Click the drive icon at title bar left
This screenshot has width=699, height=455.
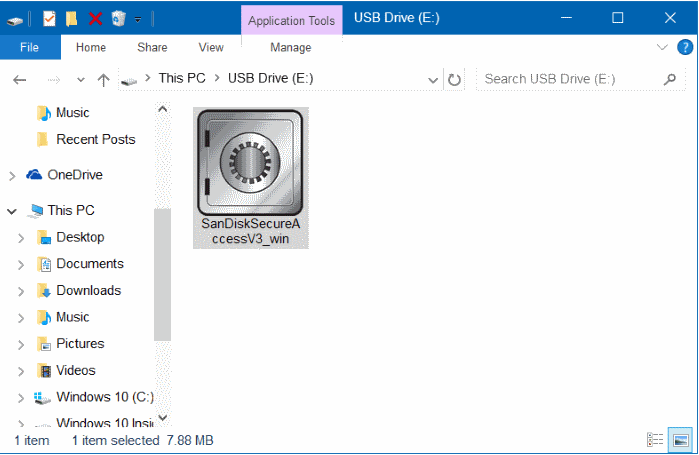tap(15, 21)
